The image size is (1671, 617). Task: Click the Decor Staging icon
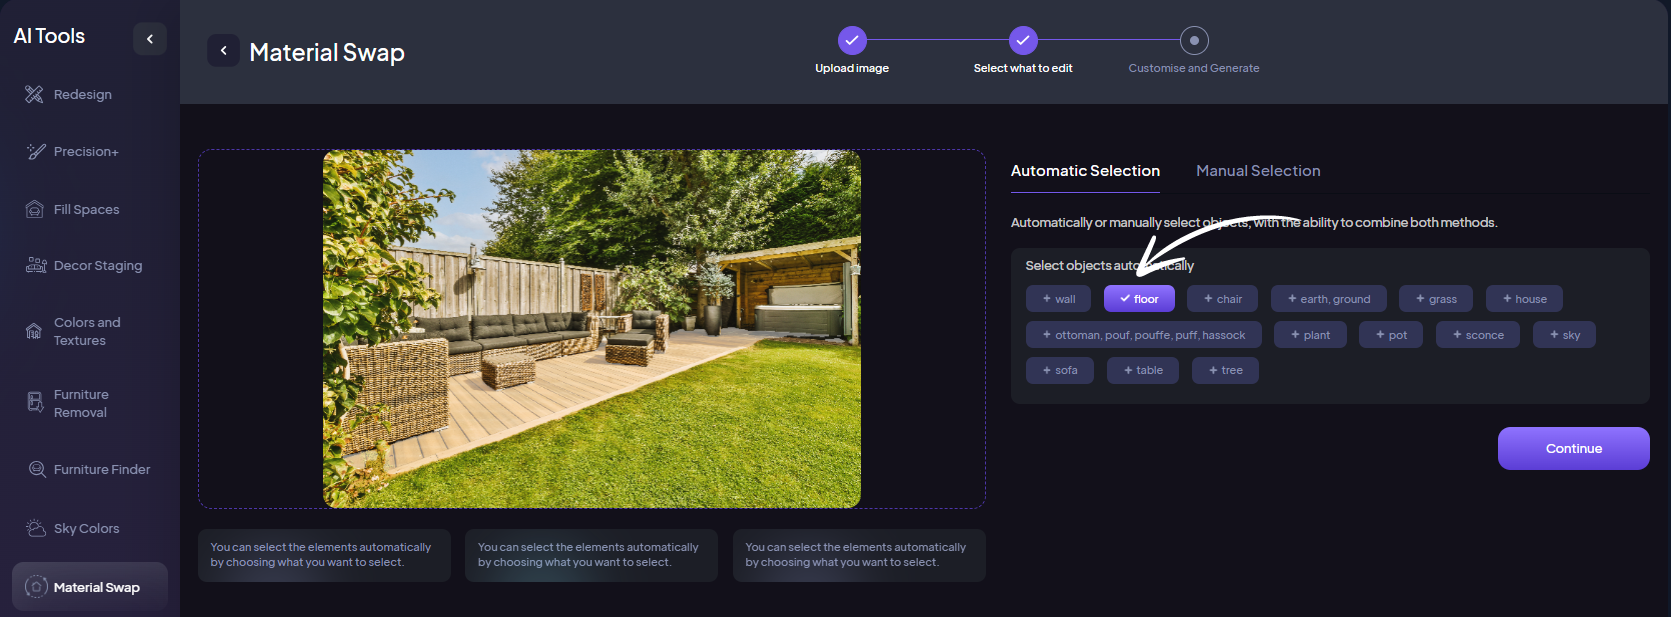(36, 266)
